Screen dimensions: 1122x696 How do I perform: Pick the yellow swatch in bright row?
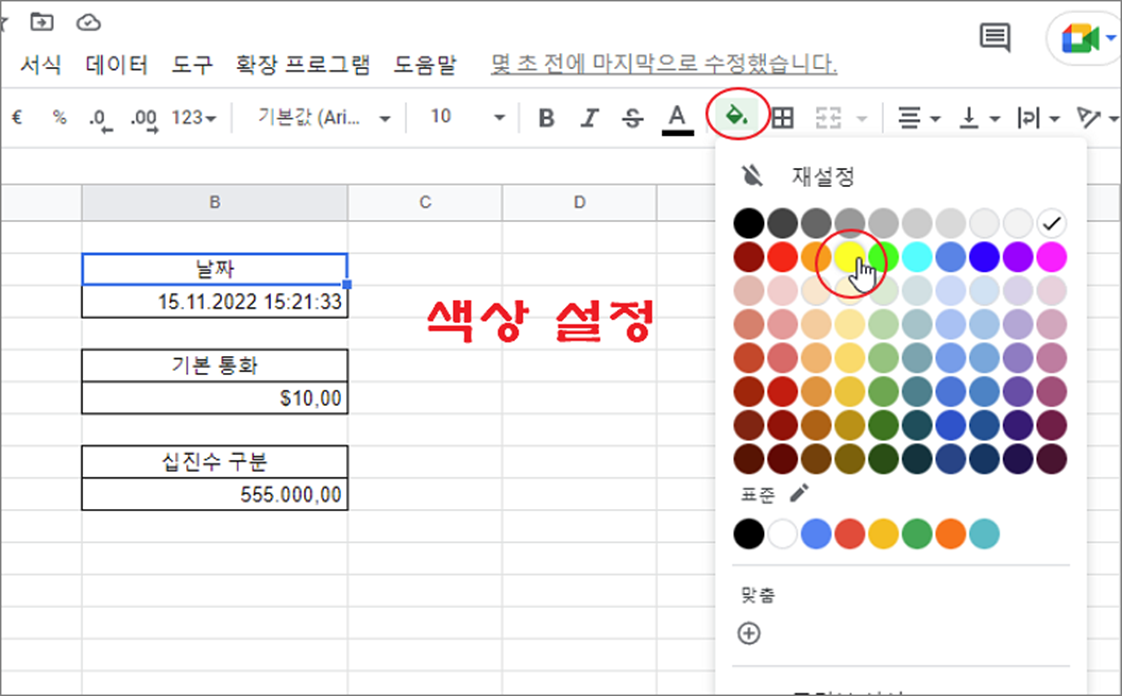click(x=849, y=257)
